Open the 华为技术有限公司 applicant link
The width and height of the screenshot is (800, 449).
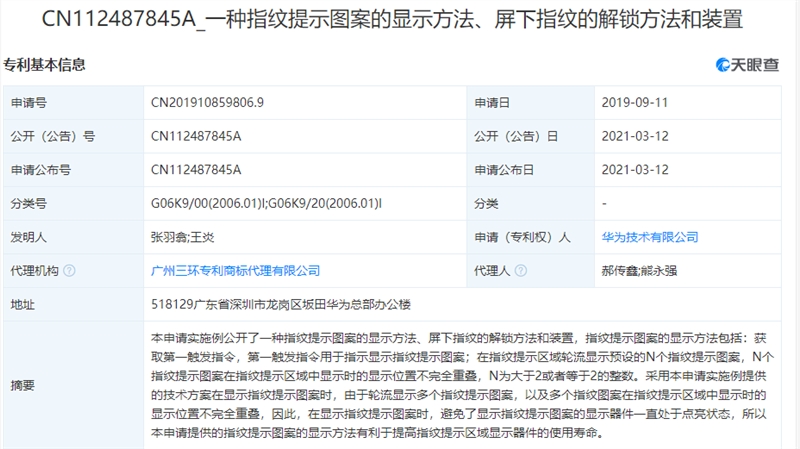(x=649, y=237)
